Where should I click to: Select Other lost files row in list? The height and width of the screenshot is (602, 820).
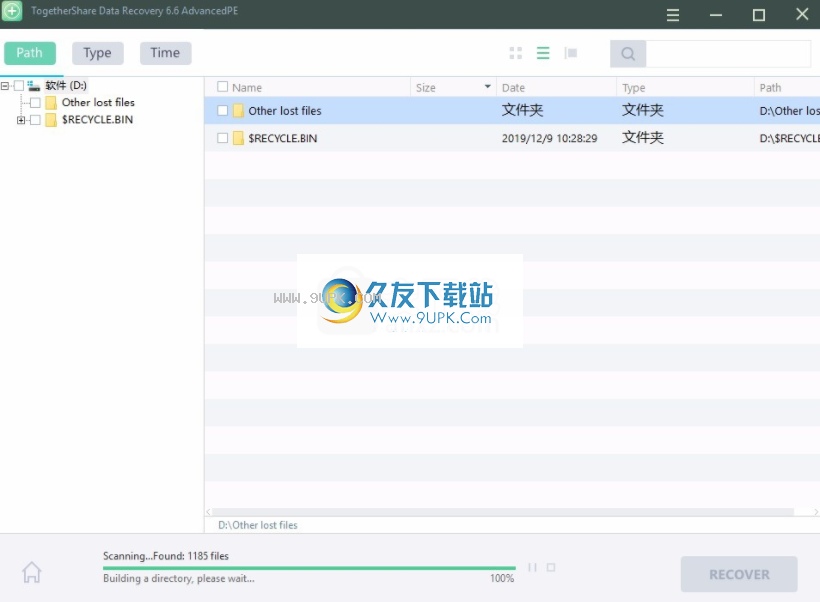tap(512, 110)
